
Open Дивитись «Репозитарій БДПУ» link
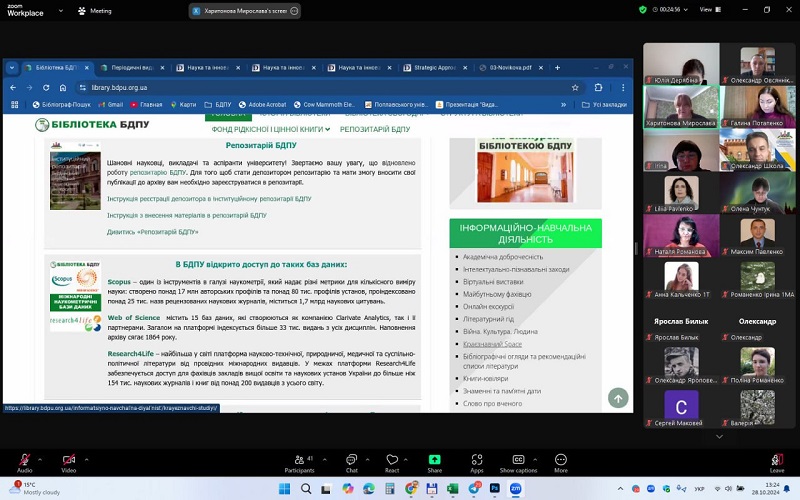click(153, 232)
